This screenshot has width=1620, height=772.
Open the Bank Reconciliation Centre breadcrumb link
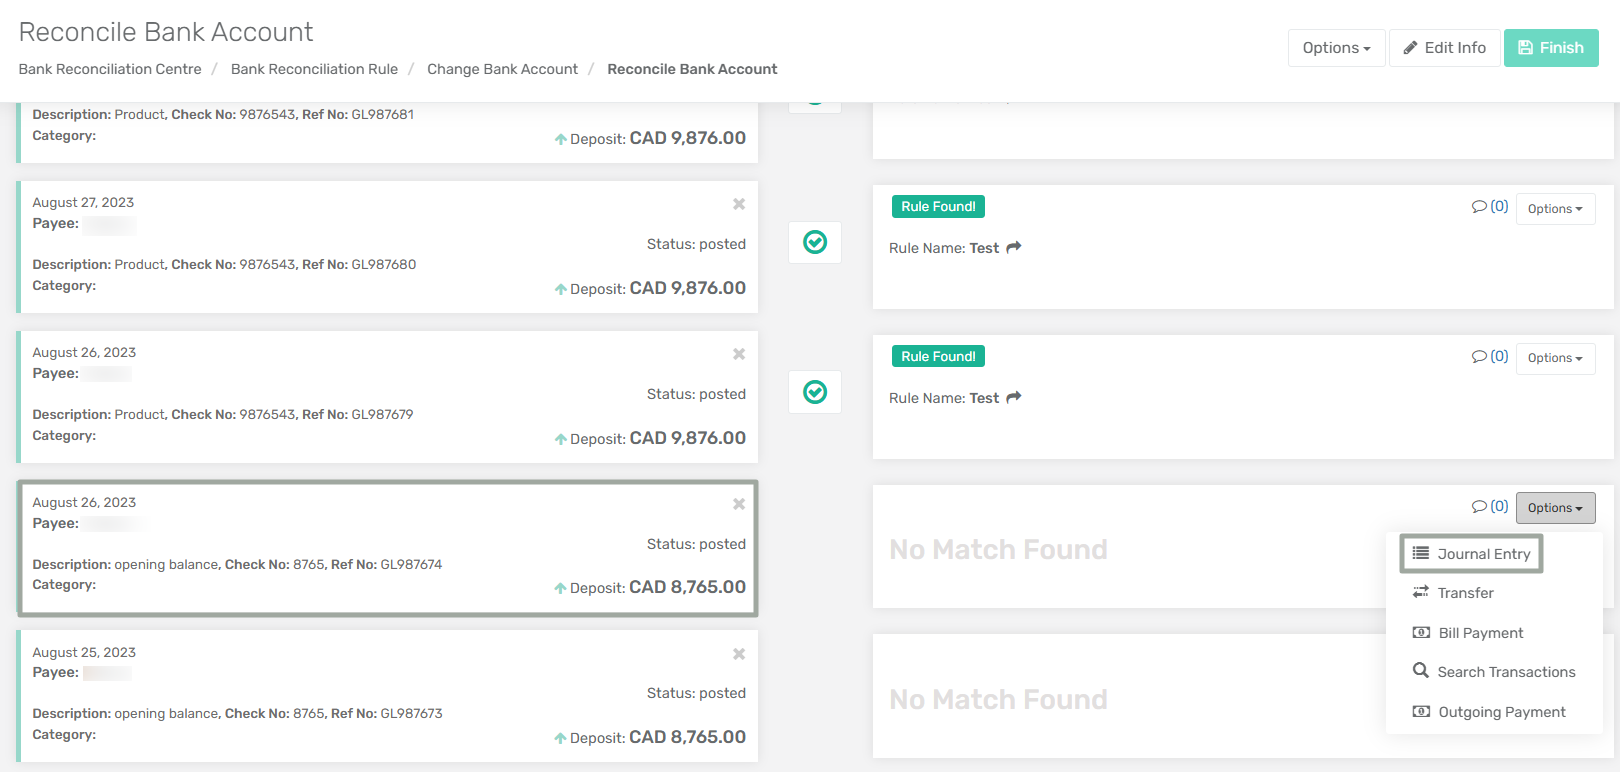(x=110, y=69)
